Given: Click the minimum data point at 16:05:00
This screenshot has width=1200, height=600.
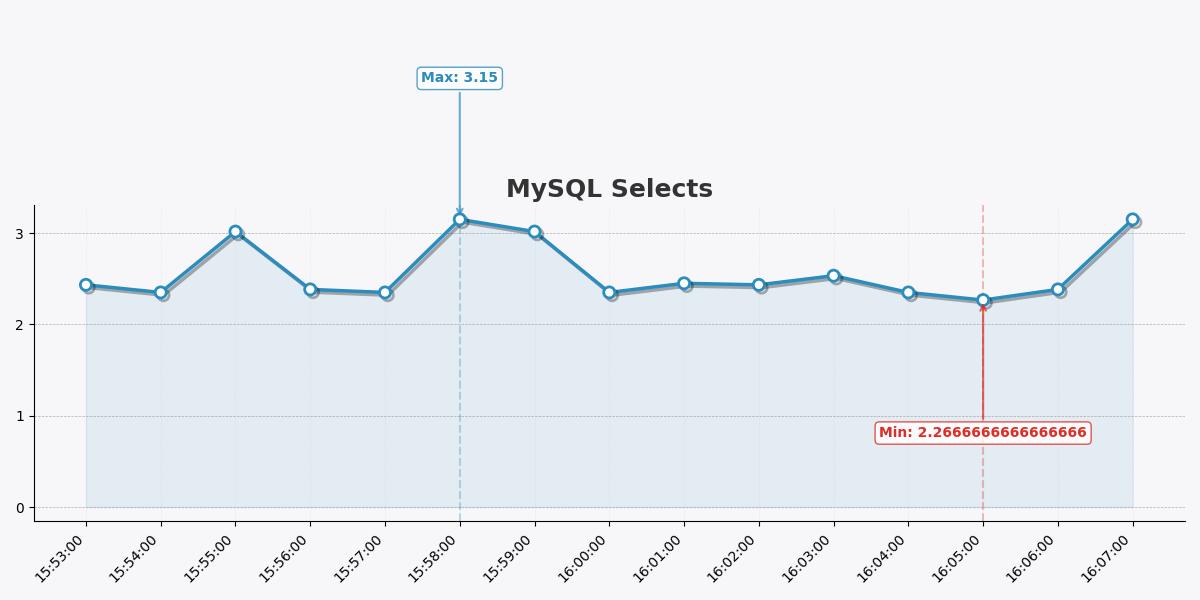Looking at the screenshot, I should click(983, 300).
